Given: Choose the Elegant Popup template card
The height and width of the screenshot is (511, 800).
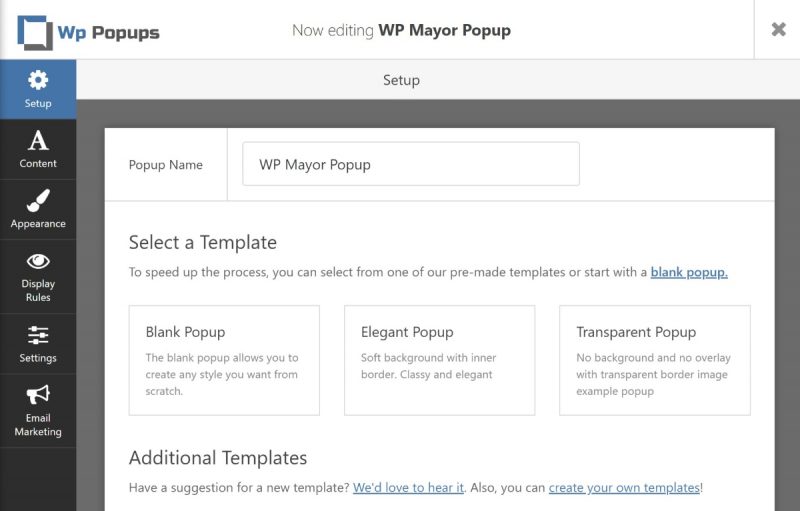Looking at the screenshot, I should pos(439,360).
